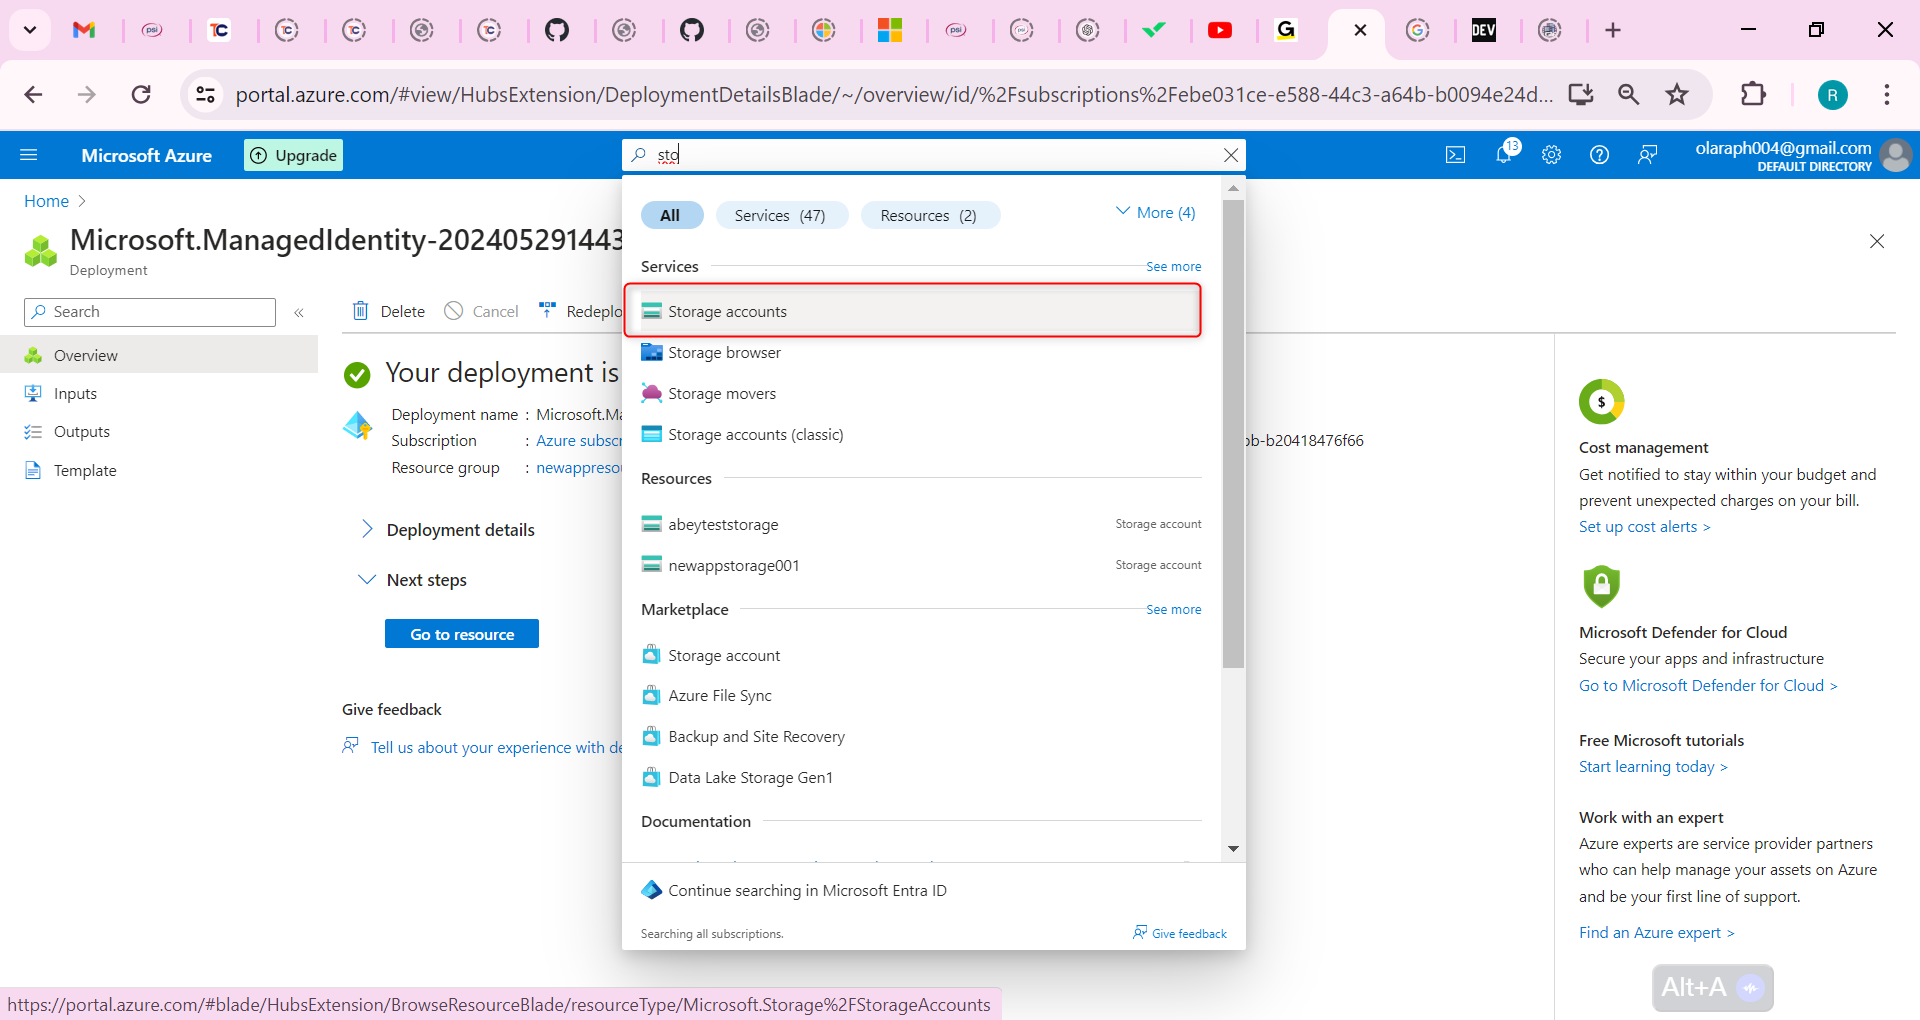This screenshot has height=1020, width=1920.
Task: Click the search dropdown scrollbar down arrow
Action: (1233, 848)
